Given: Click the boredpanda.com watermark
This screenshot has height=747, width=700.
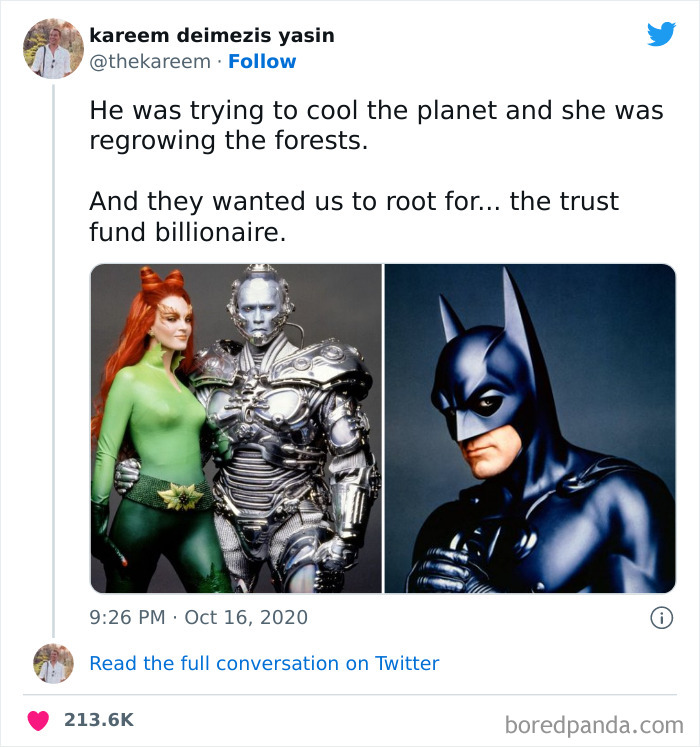Looking at the screenshot, I should [592, 723].
